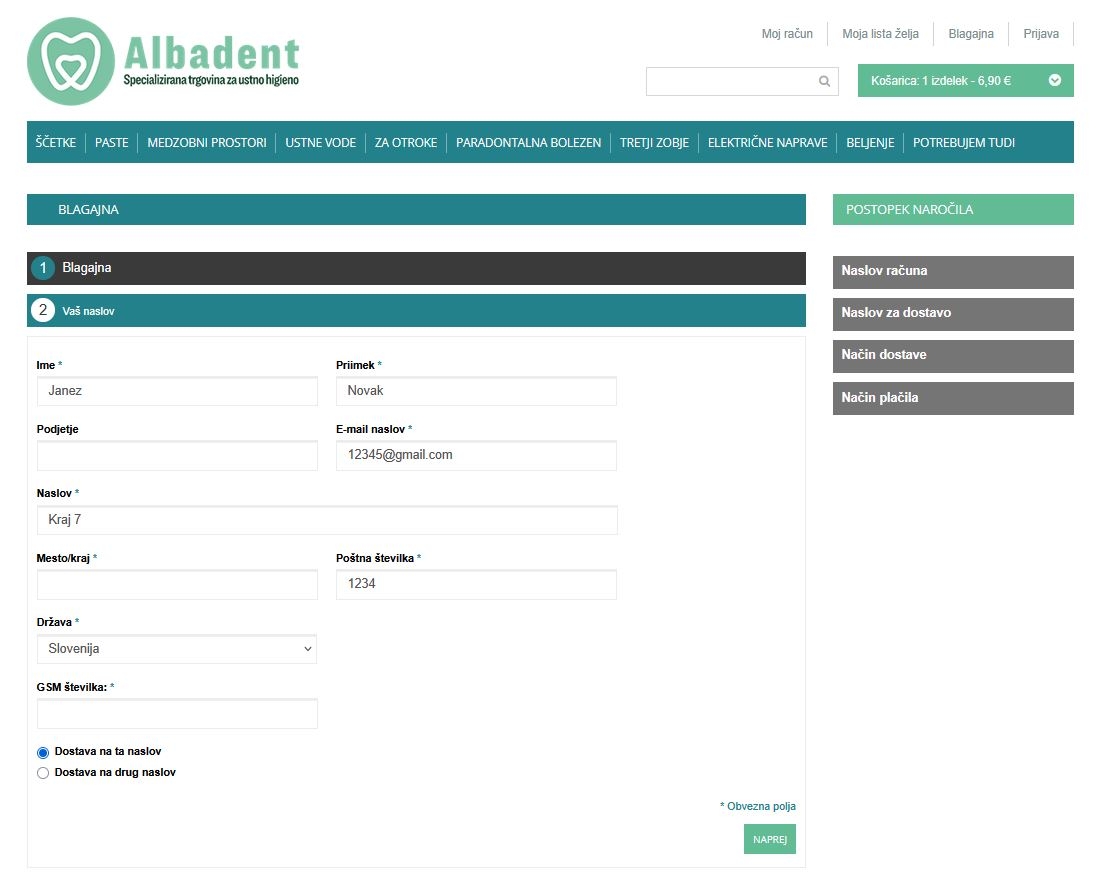Focus the GSM številka input
The height and width of the screenshot is (875, 1102).
[x=177, y=714]
